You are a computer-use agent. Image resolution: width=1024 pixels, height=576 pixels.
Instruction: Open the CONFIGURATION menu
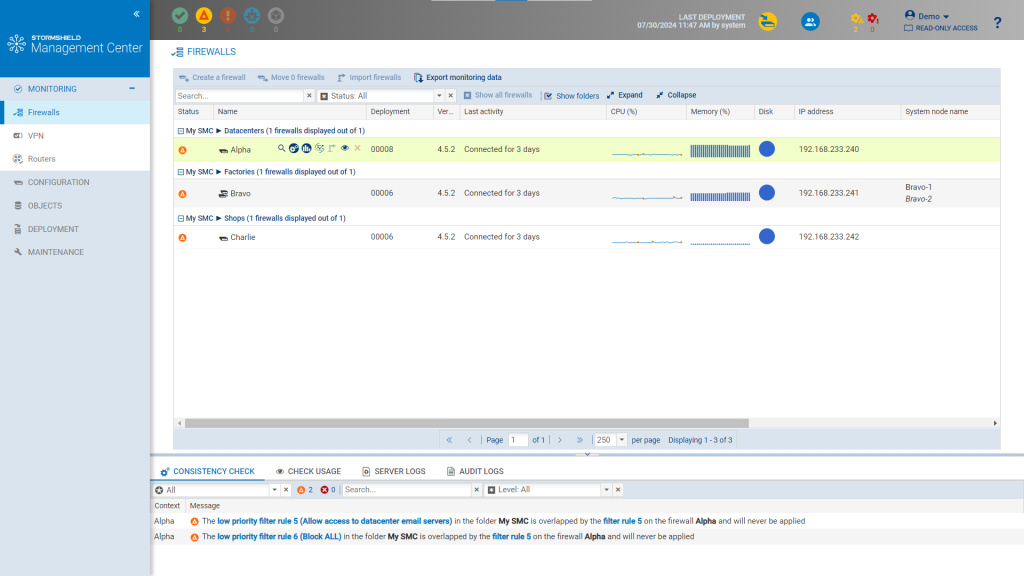[x=75, y=182]
